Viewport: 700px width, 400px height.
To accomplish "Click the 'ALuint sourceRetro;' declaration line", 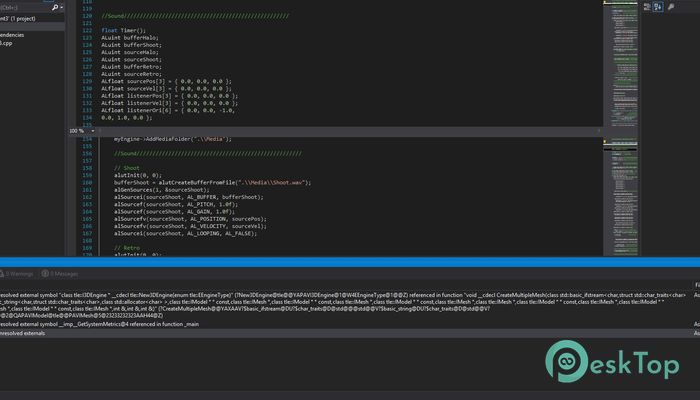I will pyautogui.click(x=131, y=74).
